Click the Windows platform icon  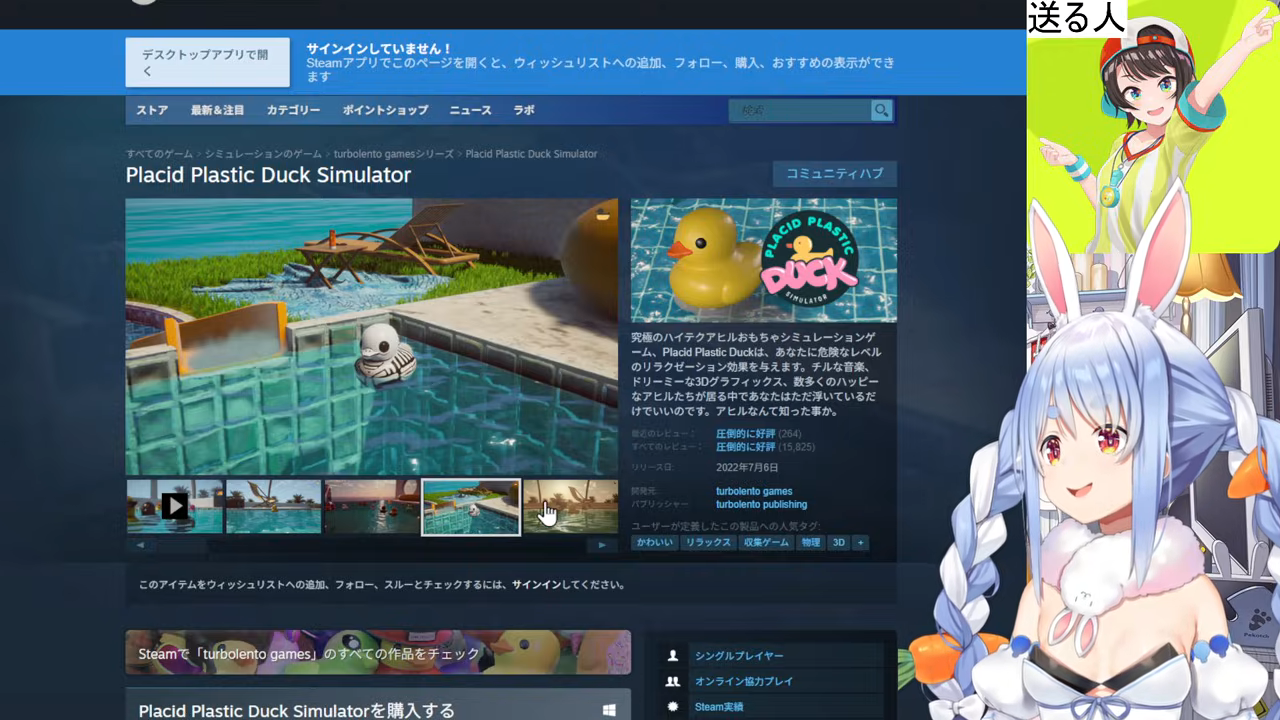pos(609,710)
